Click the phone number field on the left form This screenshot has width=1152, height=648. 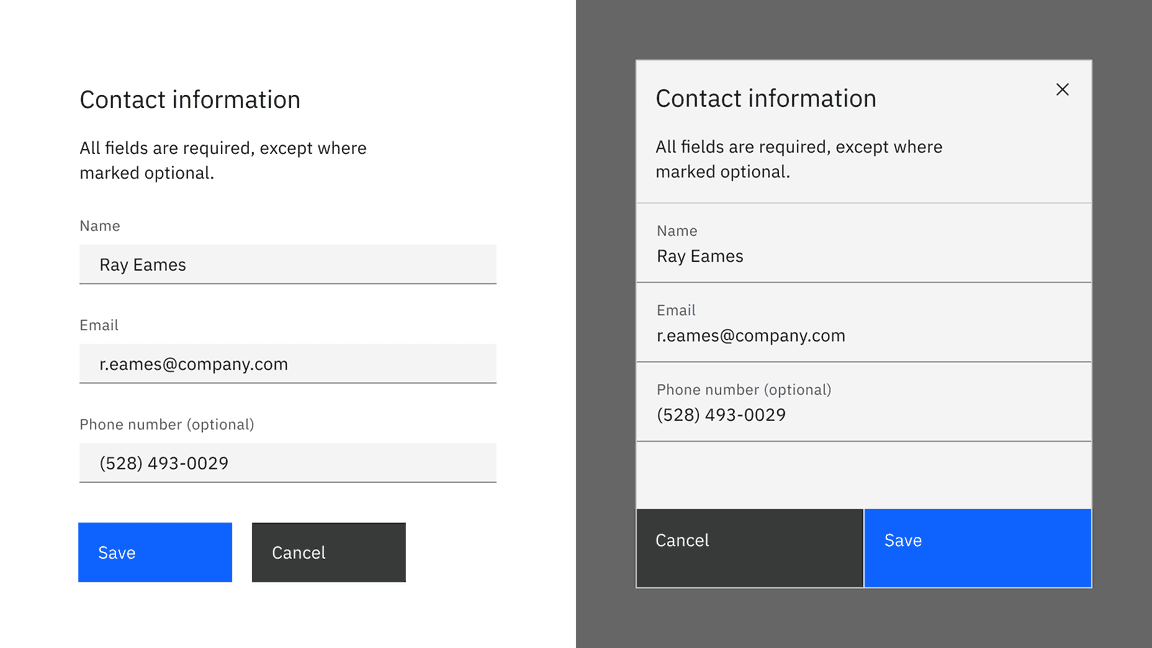point(288,462)
